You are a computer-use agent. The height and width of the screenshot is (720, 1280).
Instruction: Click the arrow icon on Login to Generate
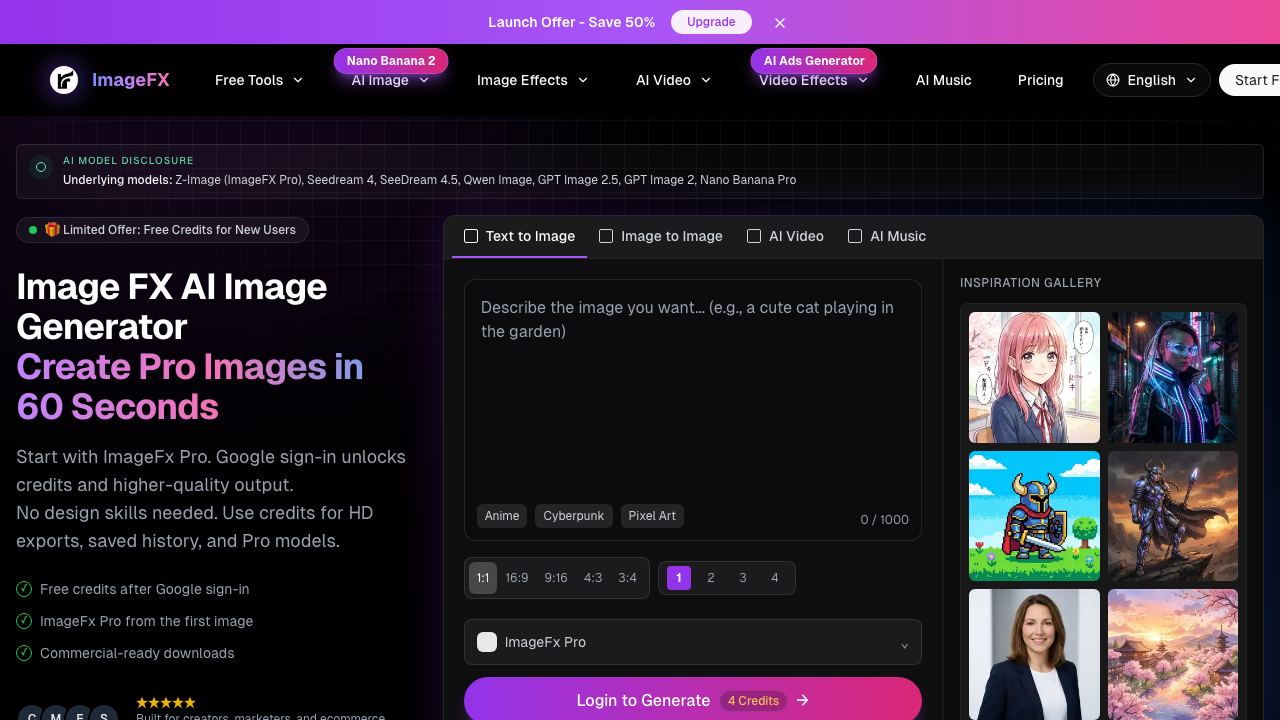[802, 700]
